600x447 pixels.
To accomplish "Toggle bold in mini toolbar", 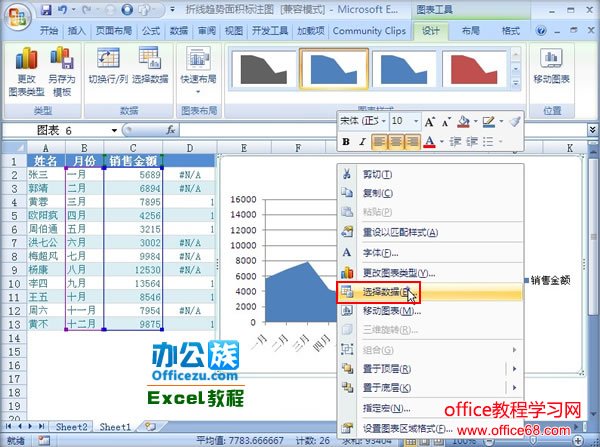I will 346,142.
